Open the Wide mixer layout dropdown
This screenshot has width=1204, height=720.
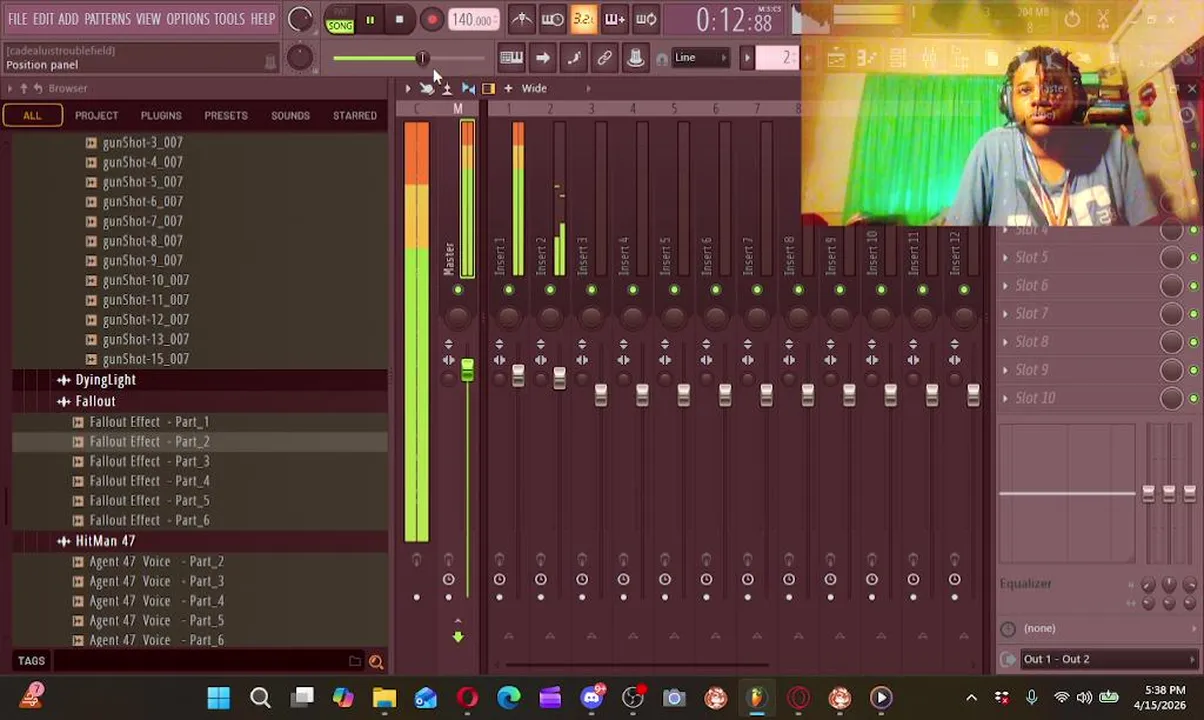[x=534, y=89]
